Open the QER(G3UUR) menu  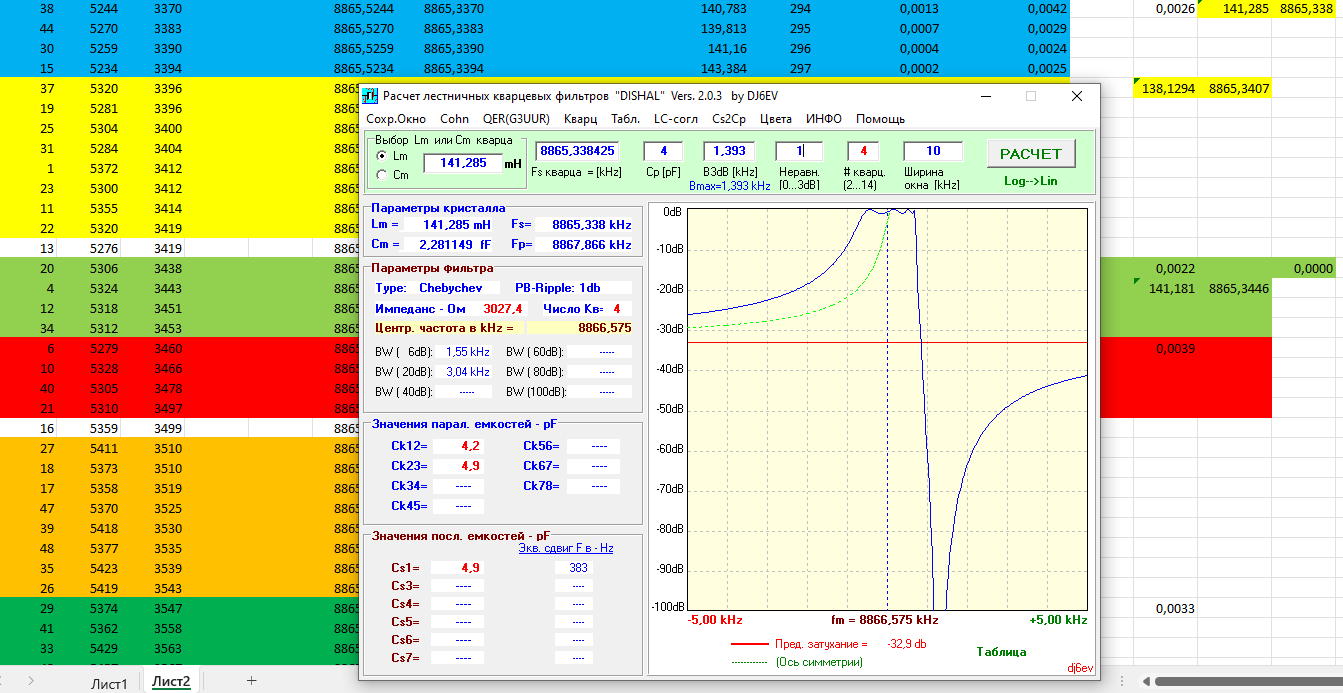(515, 119)
